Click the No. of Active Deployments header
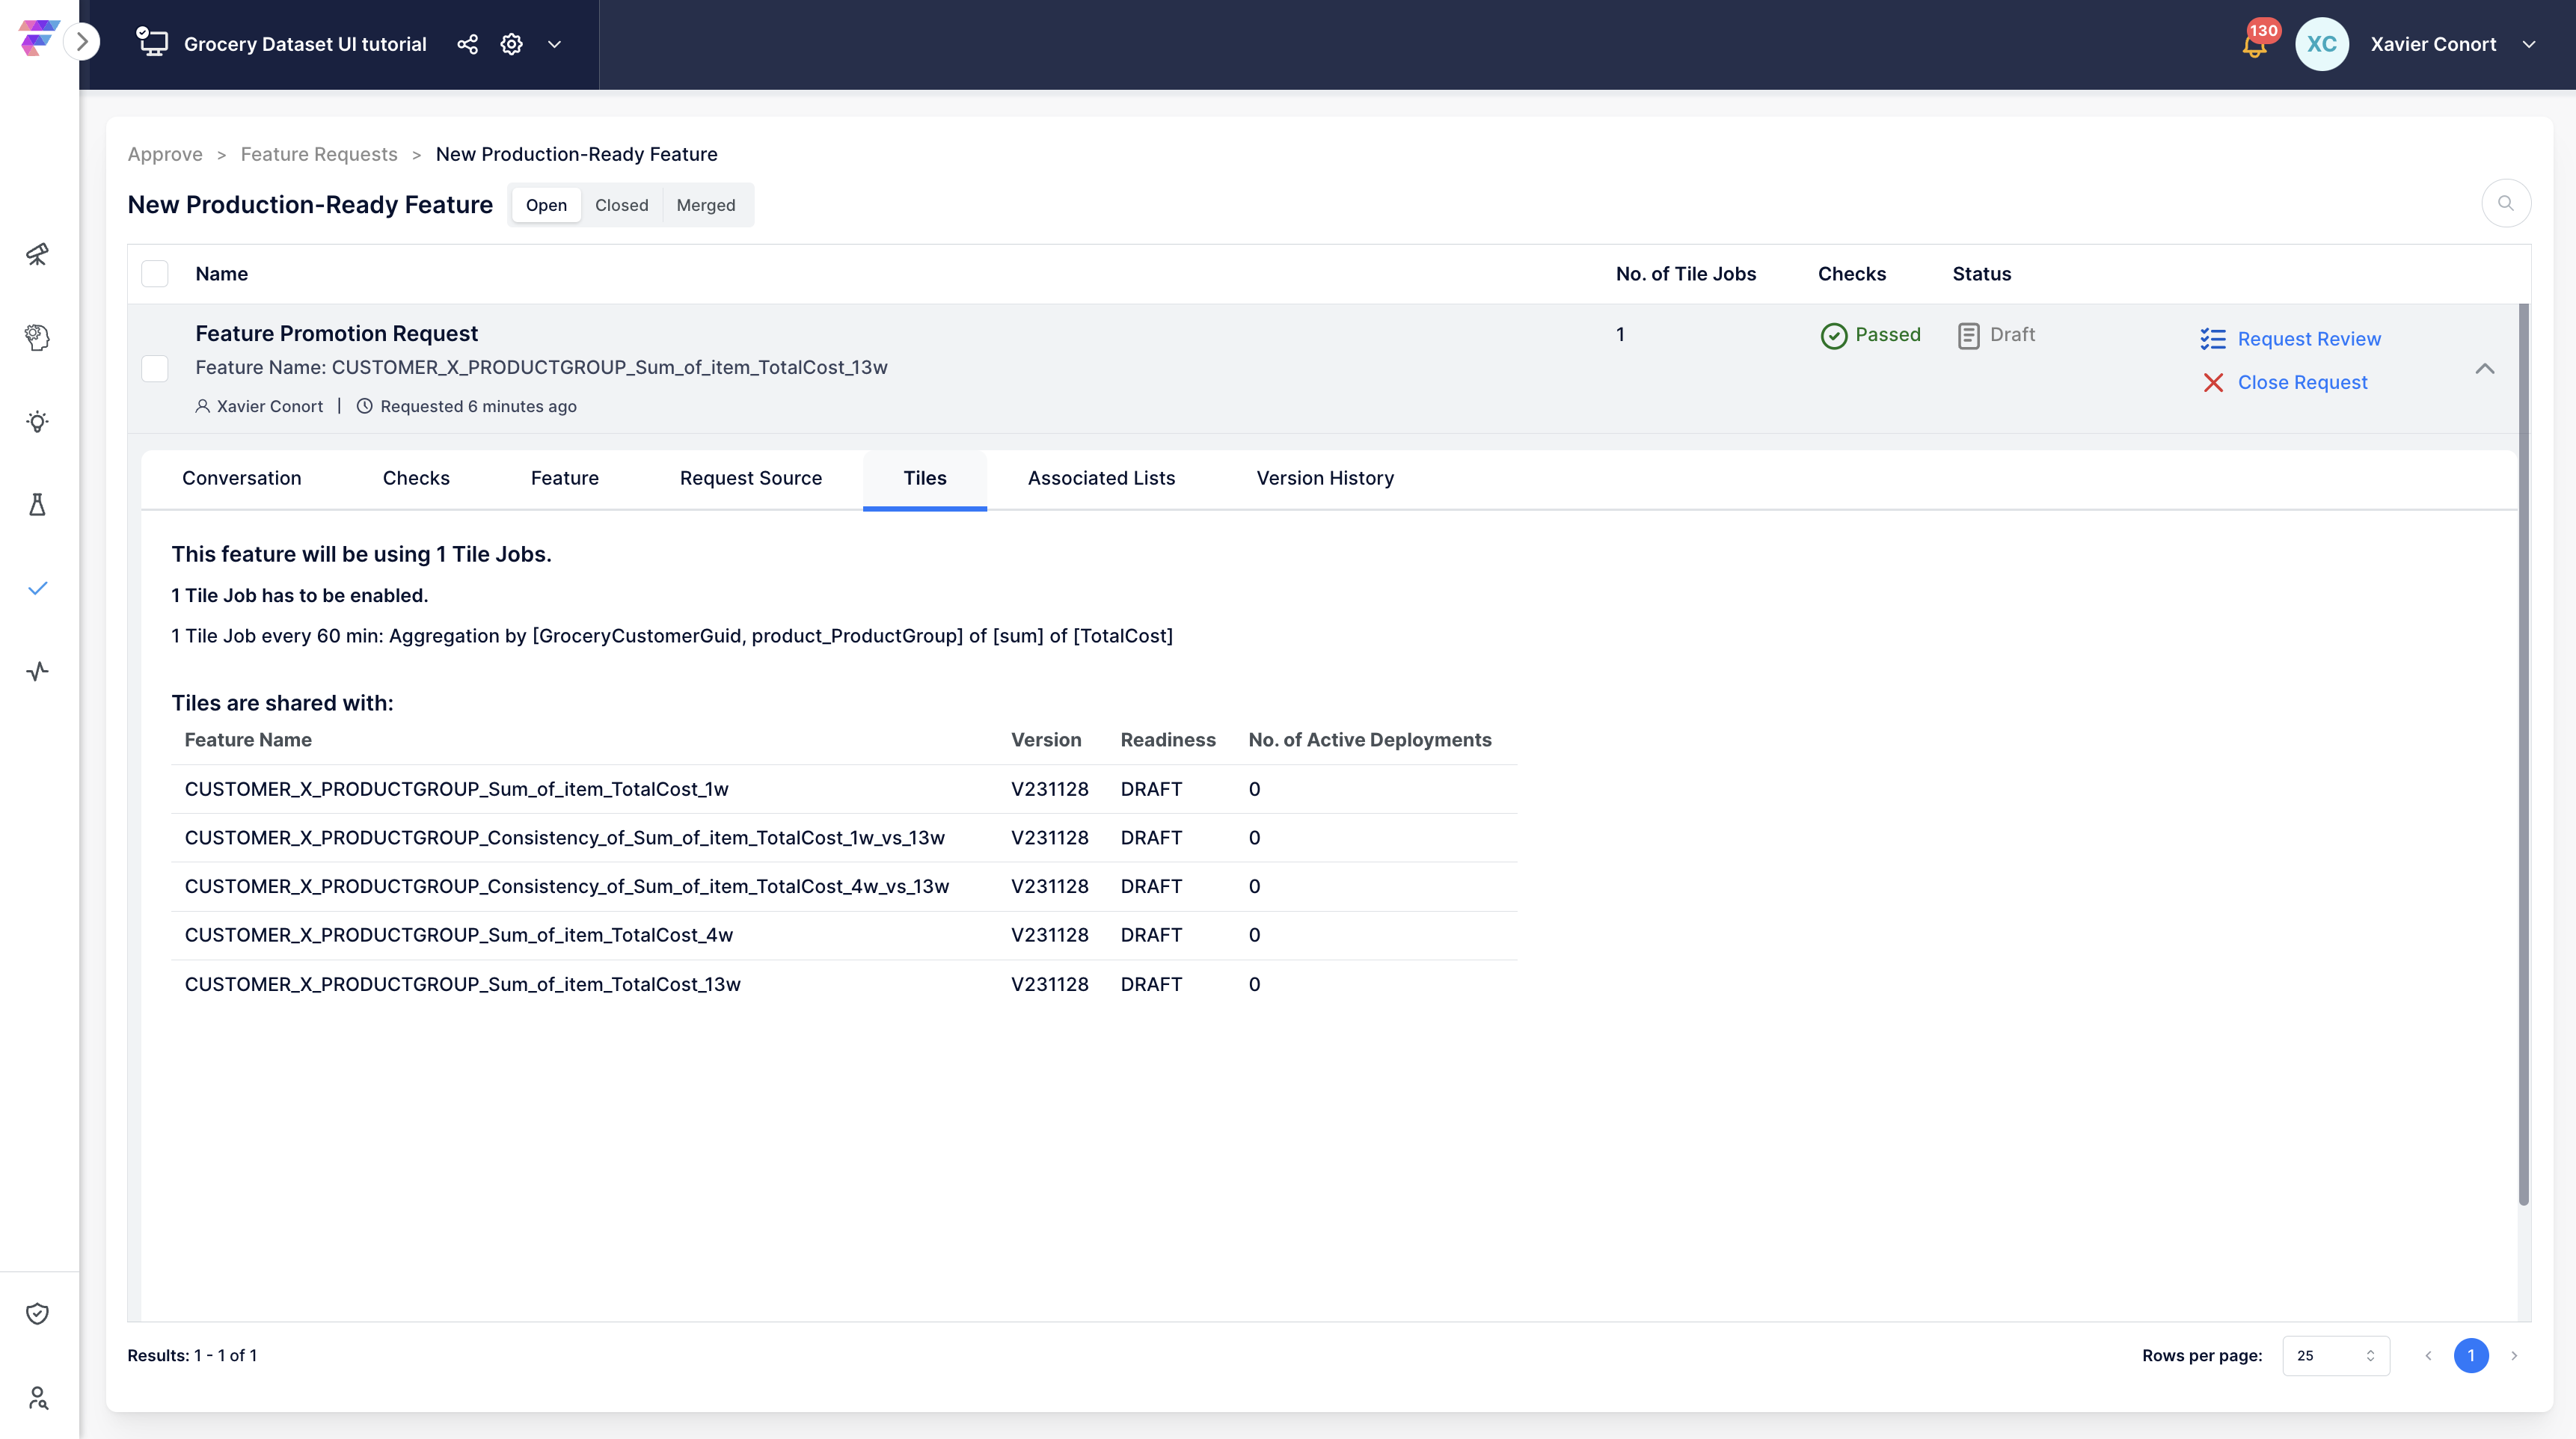 pyautogui.click(x=1369, y=740)
